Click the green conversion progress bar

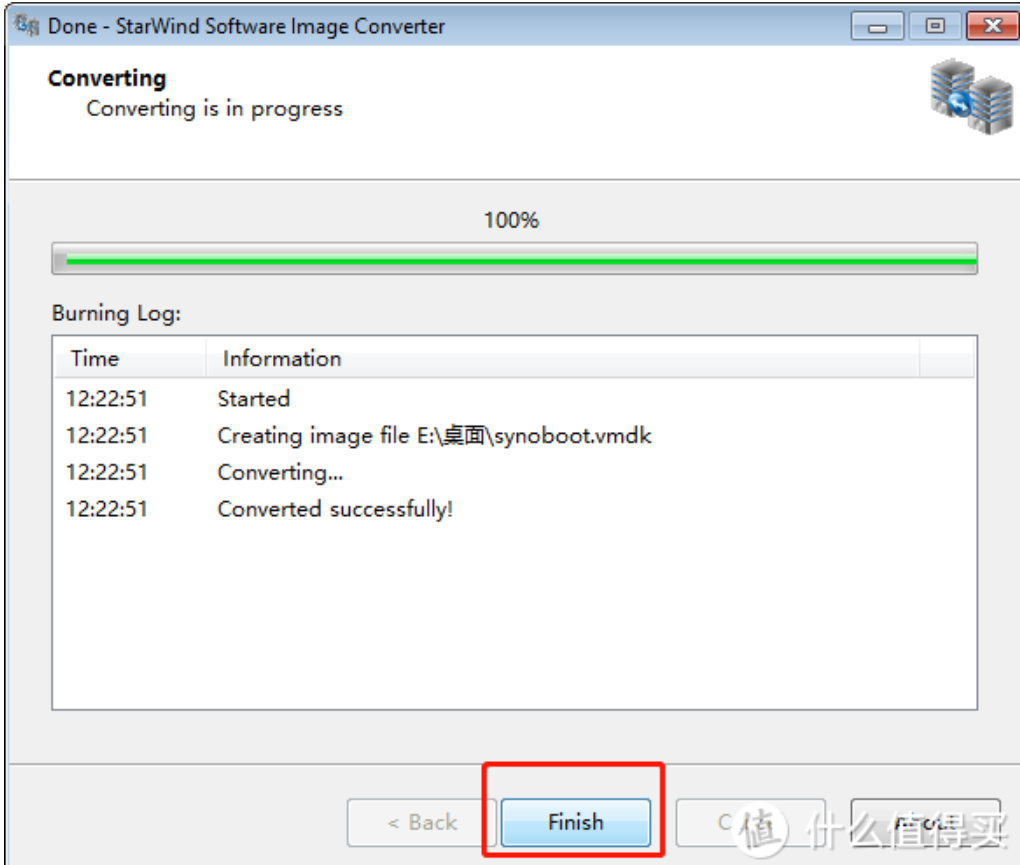(x=515, y=259)
